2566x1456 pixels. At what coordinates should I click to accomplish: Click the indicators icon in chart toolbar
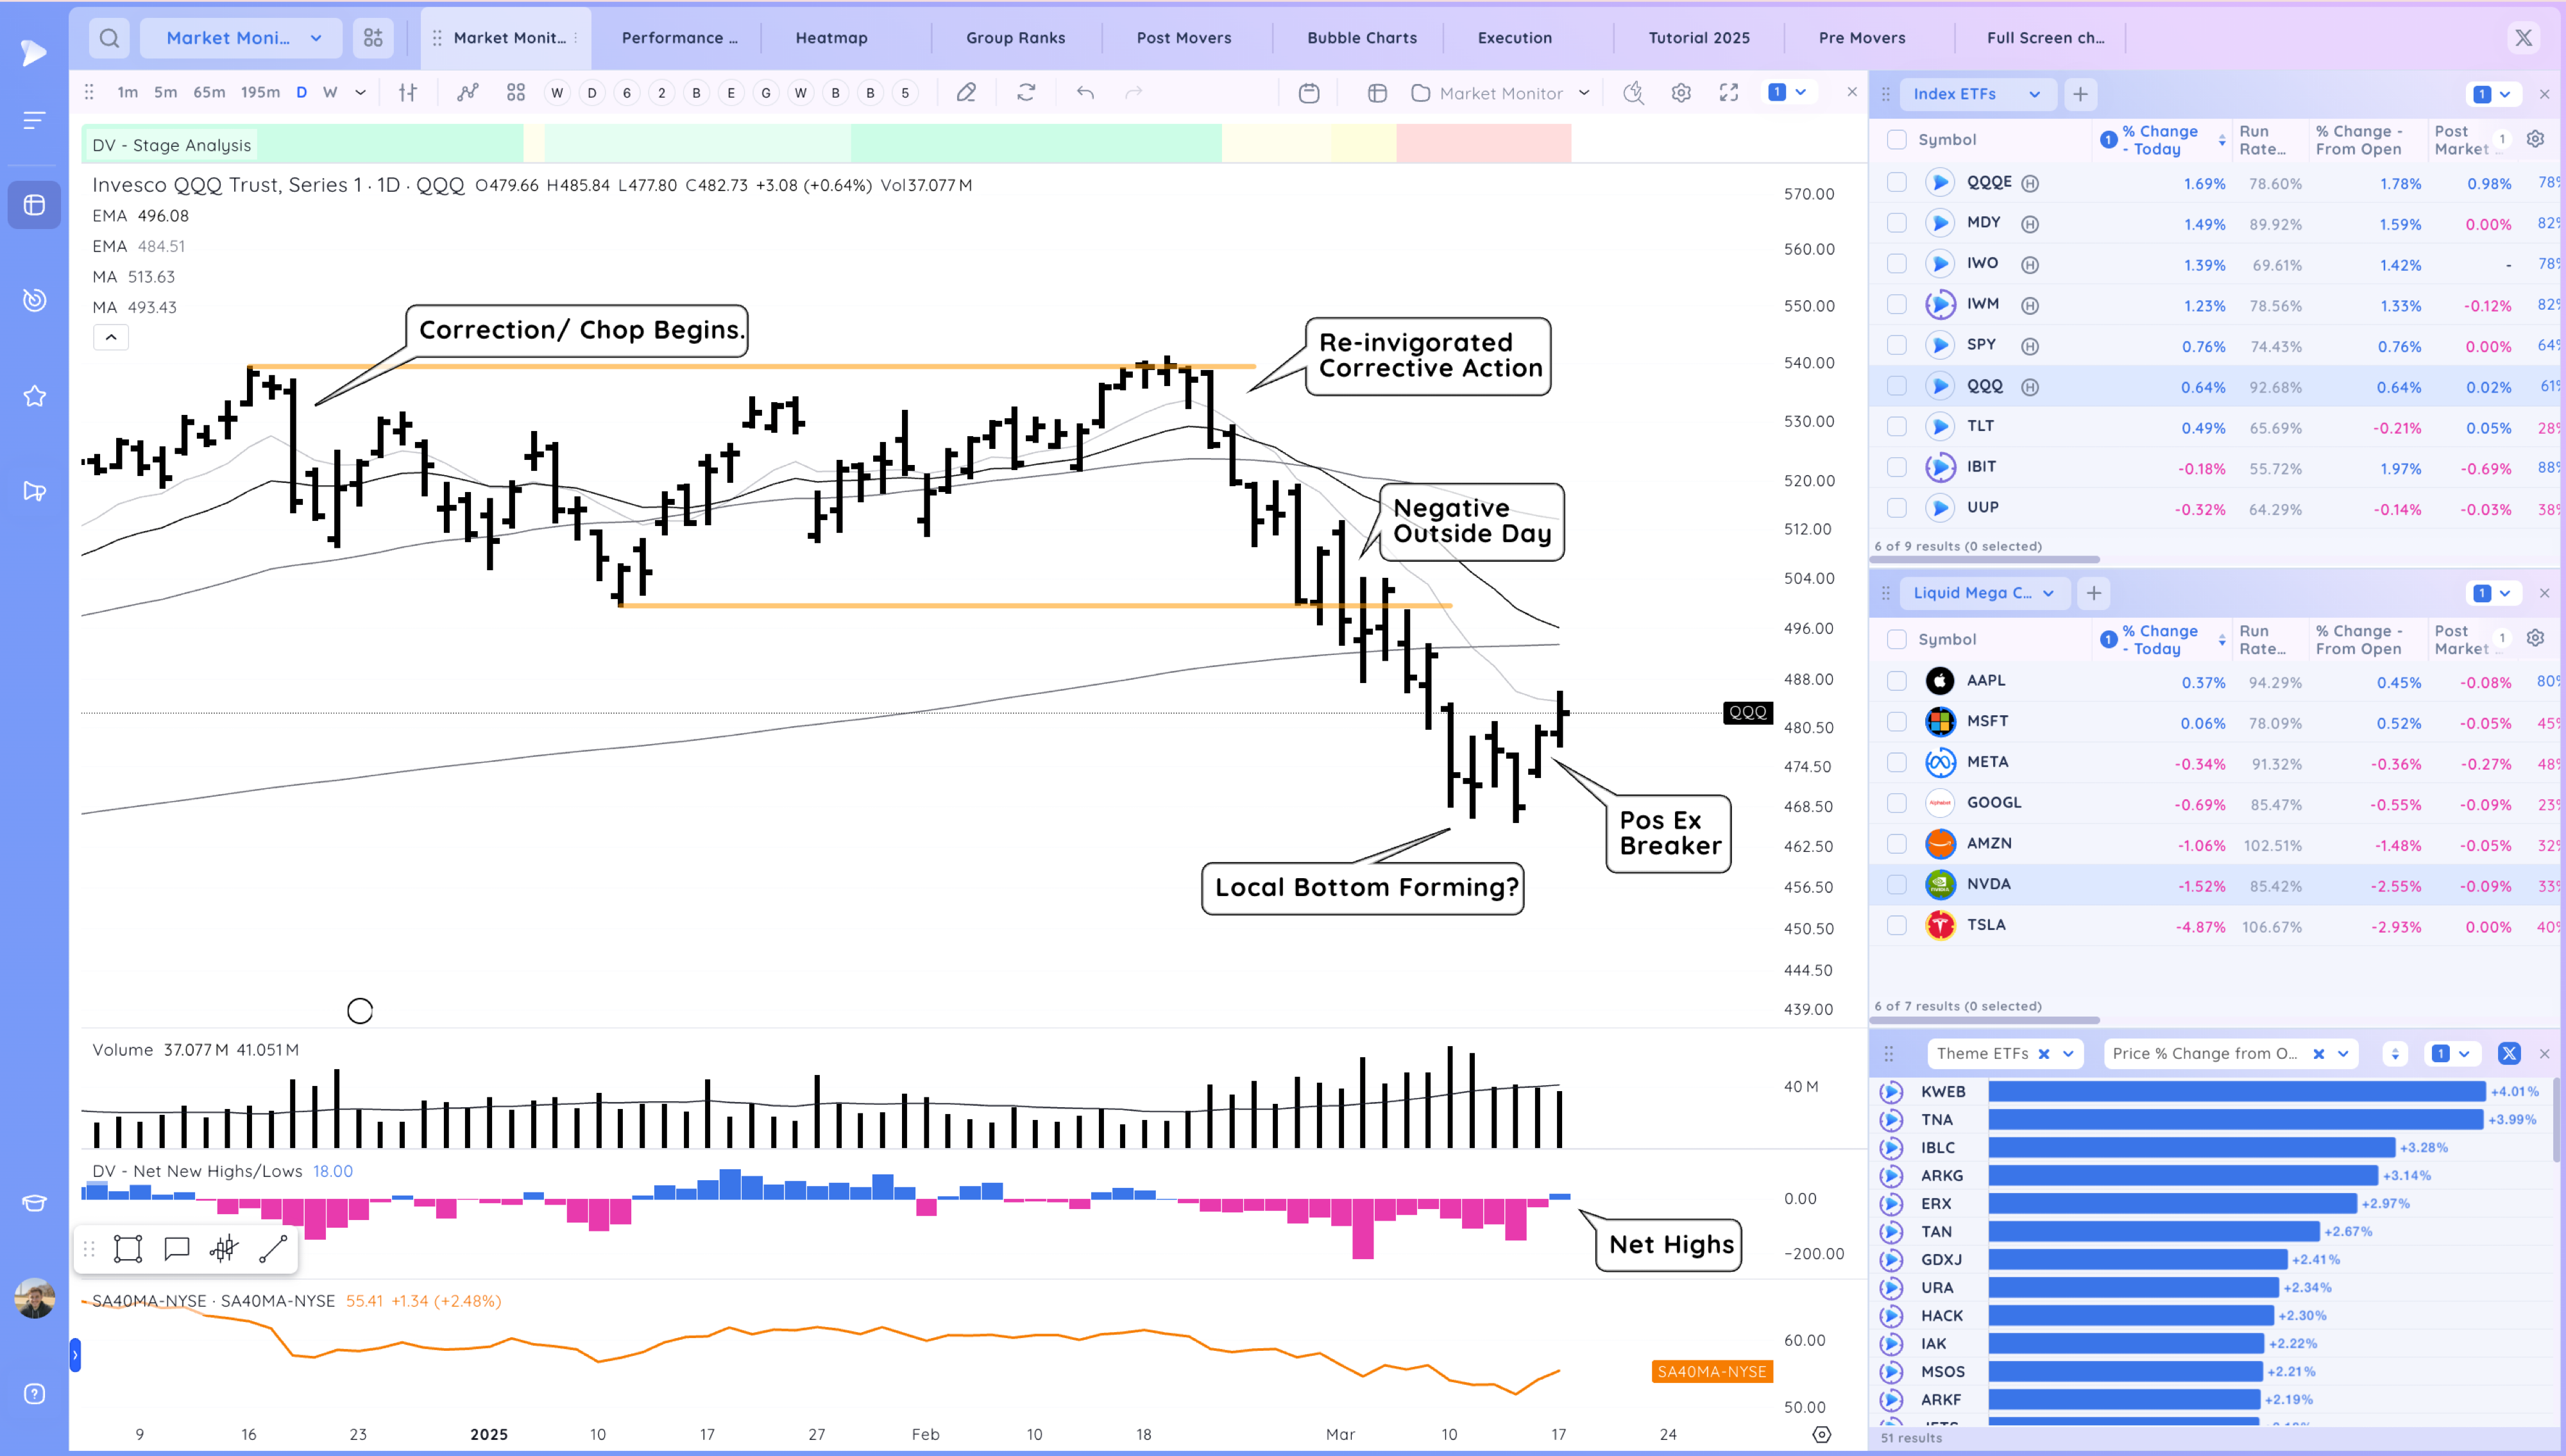pyautogui.click(x=467, y=93)
